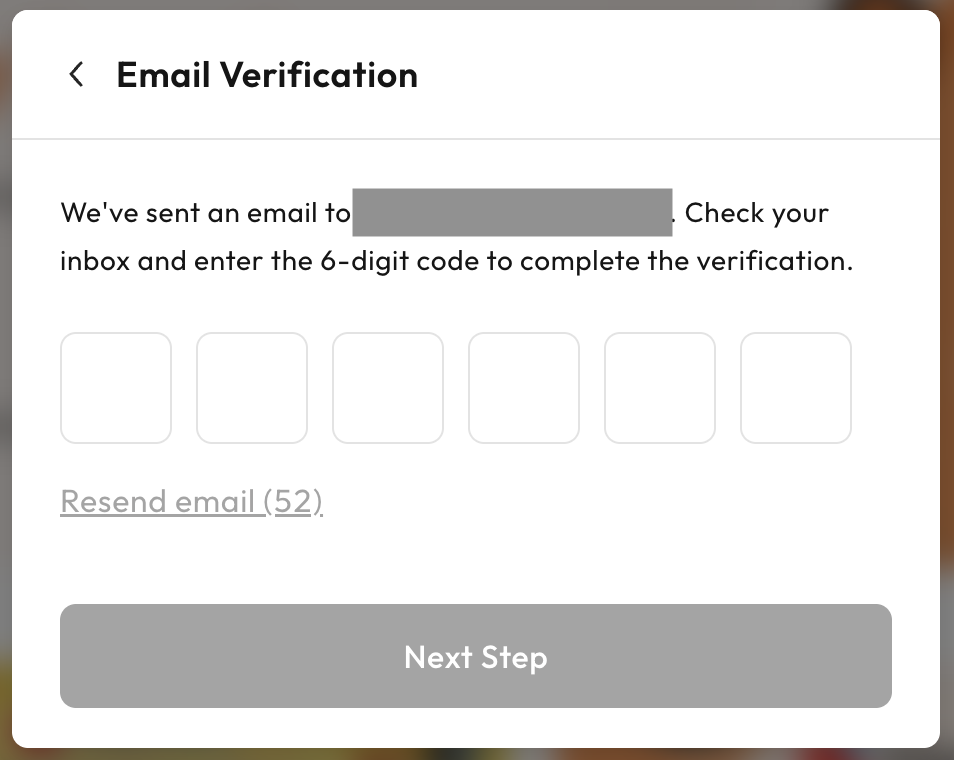Click the sixth digit code box

(796, 388)
